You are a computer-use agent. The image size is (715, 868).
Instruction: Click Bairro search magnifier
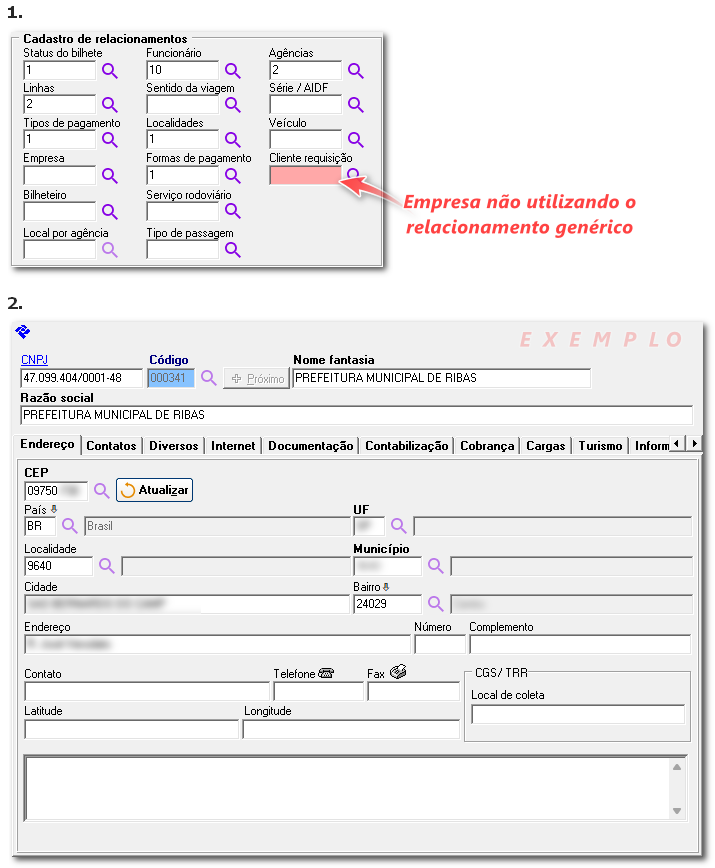(x=436, y=604)
